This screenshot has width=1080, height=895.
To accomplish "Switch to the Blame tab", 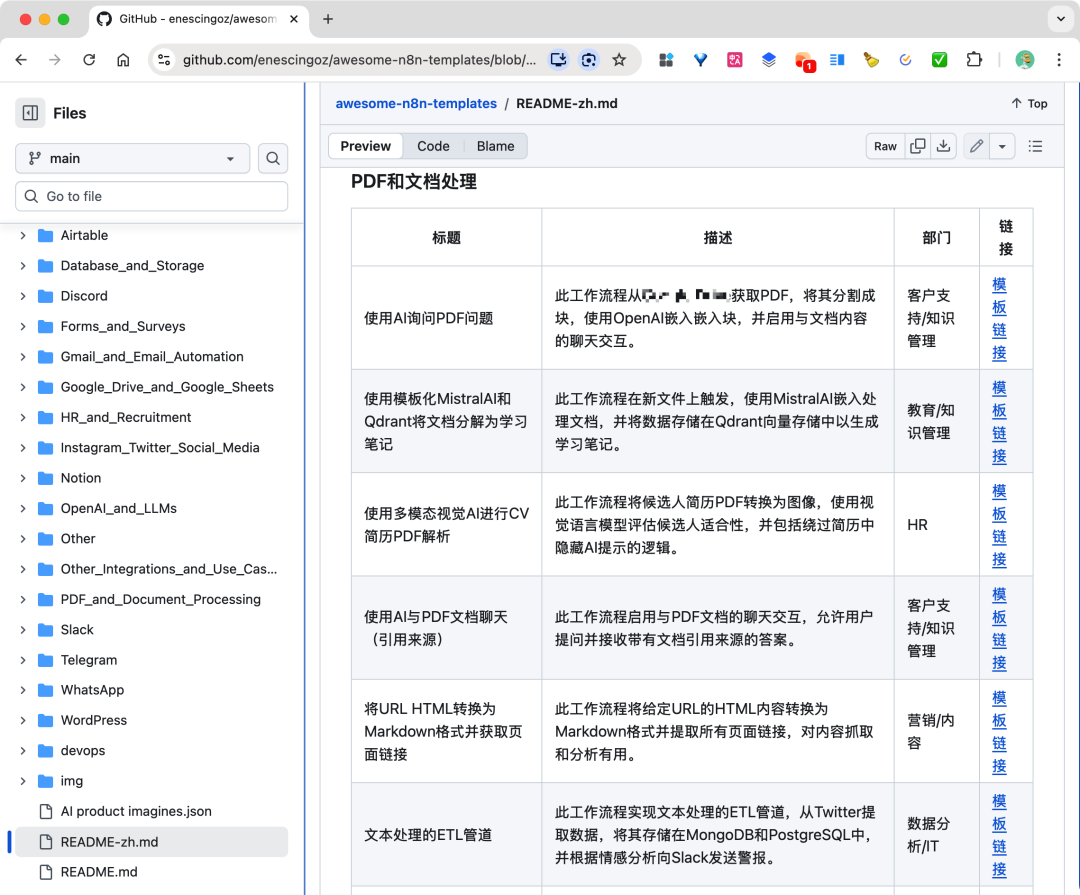I will coord(495,145).
